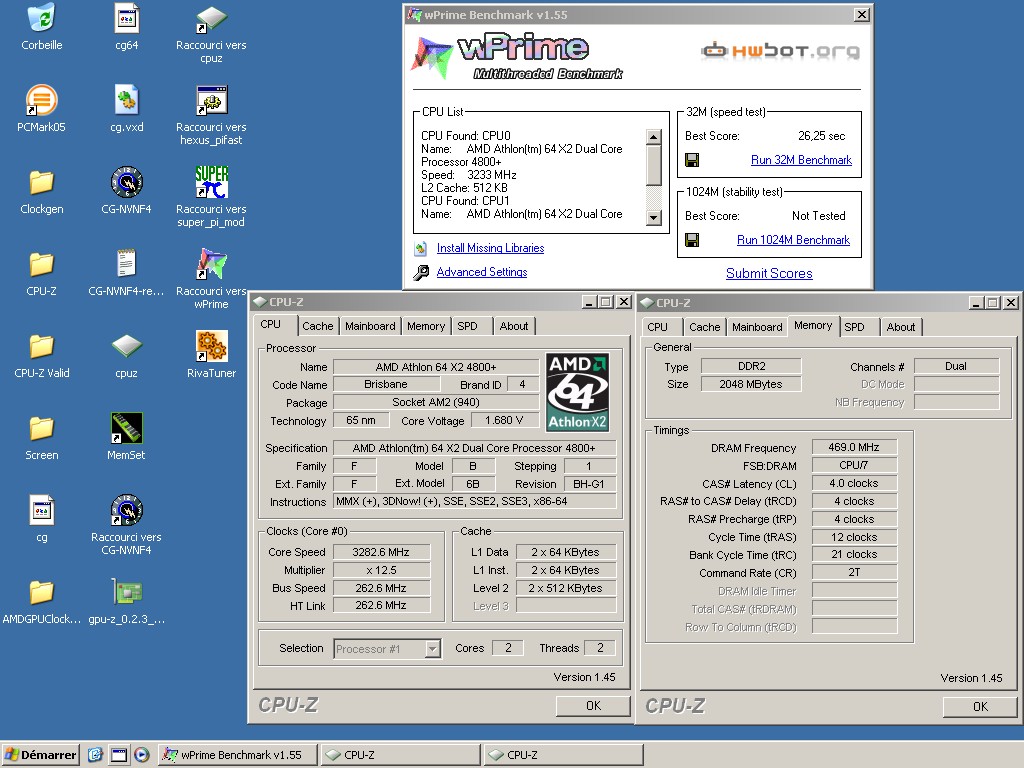Click the Advanced Settings wrench icon
The height and width of the screenshot is (768, 1024).
pyautogui.click(x=421, y=272)
